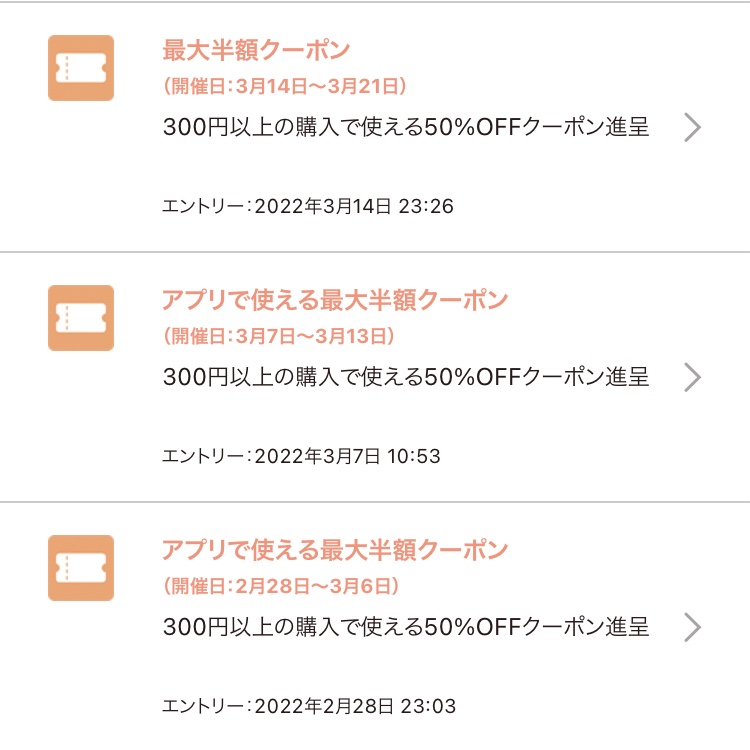Viewport: 750px width, 750px height.
Task: Select the first coupon list row
Action: tap(375, 127)
